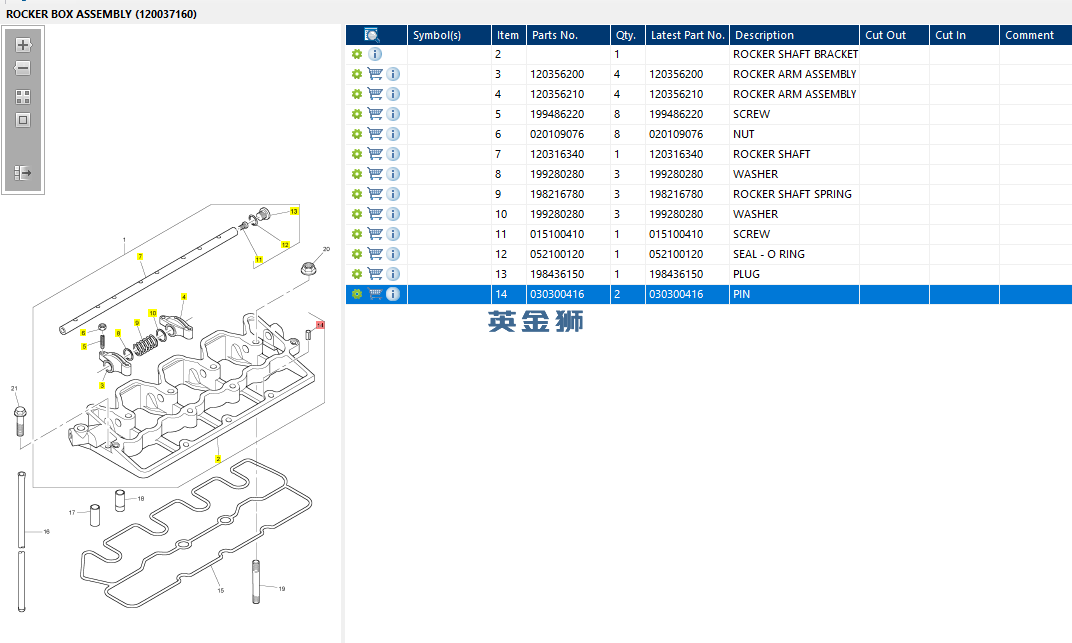Viewport: 1072px width, 643px height.
Task: Sort table by Description column header
Action: pyautogui.click(x=764, y=35)
